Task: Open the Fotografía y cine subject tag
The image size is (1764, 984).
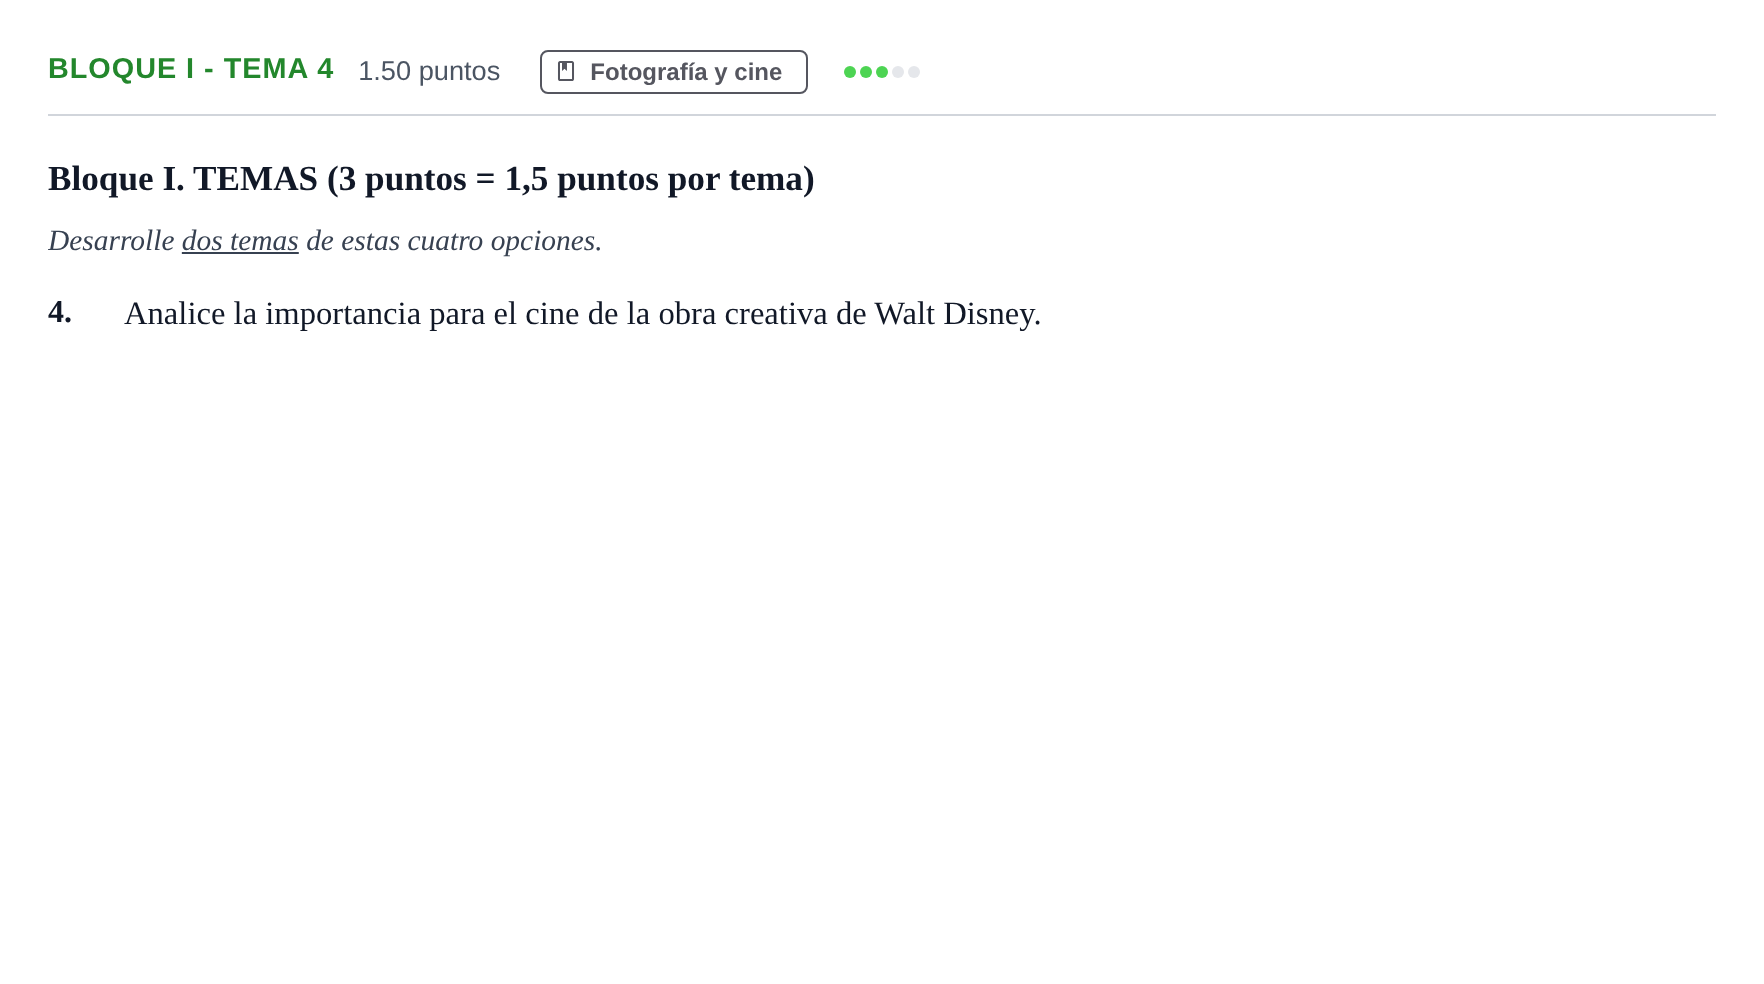Action: pyautogui.click(x=674, y=72)
